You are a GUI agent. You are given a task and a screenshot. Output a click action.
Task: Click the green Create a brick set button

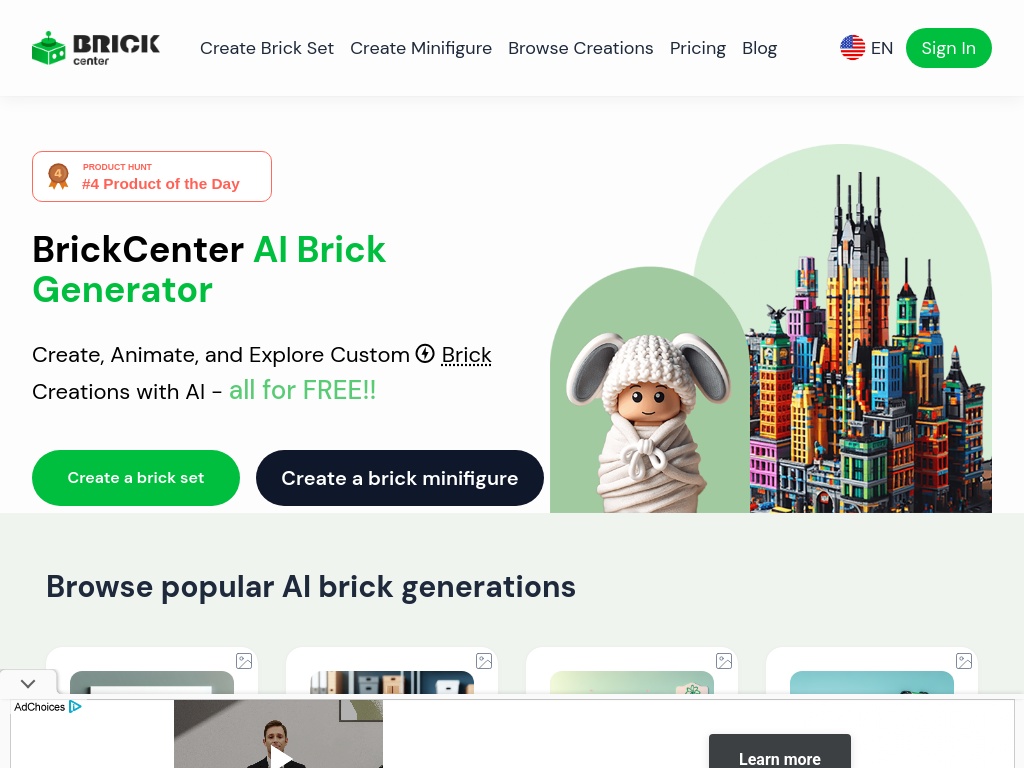pos(136,477)
